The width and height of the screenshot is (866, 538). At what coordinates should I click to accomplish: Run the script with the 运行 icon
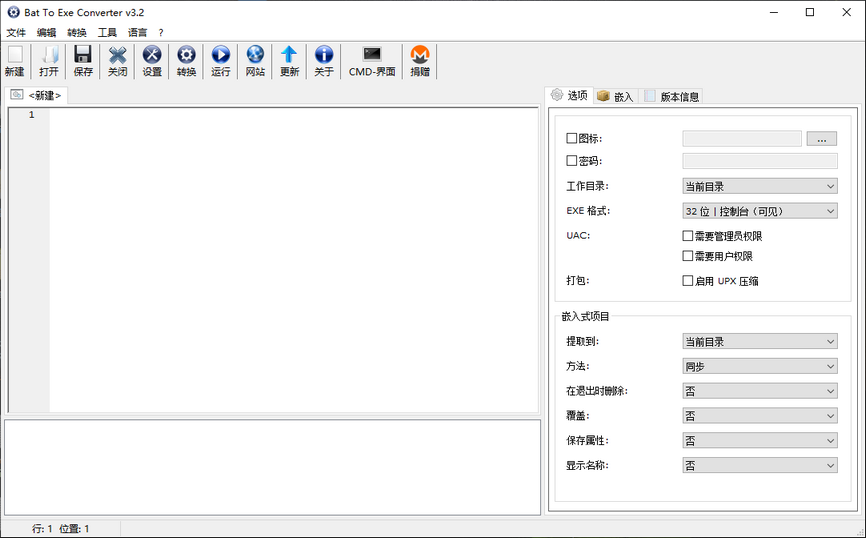[221, 56]
